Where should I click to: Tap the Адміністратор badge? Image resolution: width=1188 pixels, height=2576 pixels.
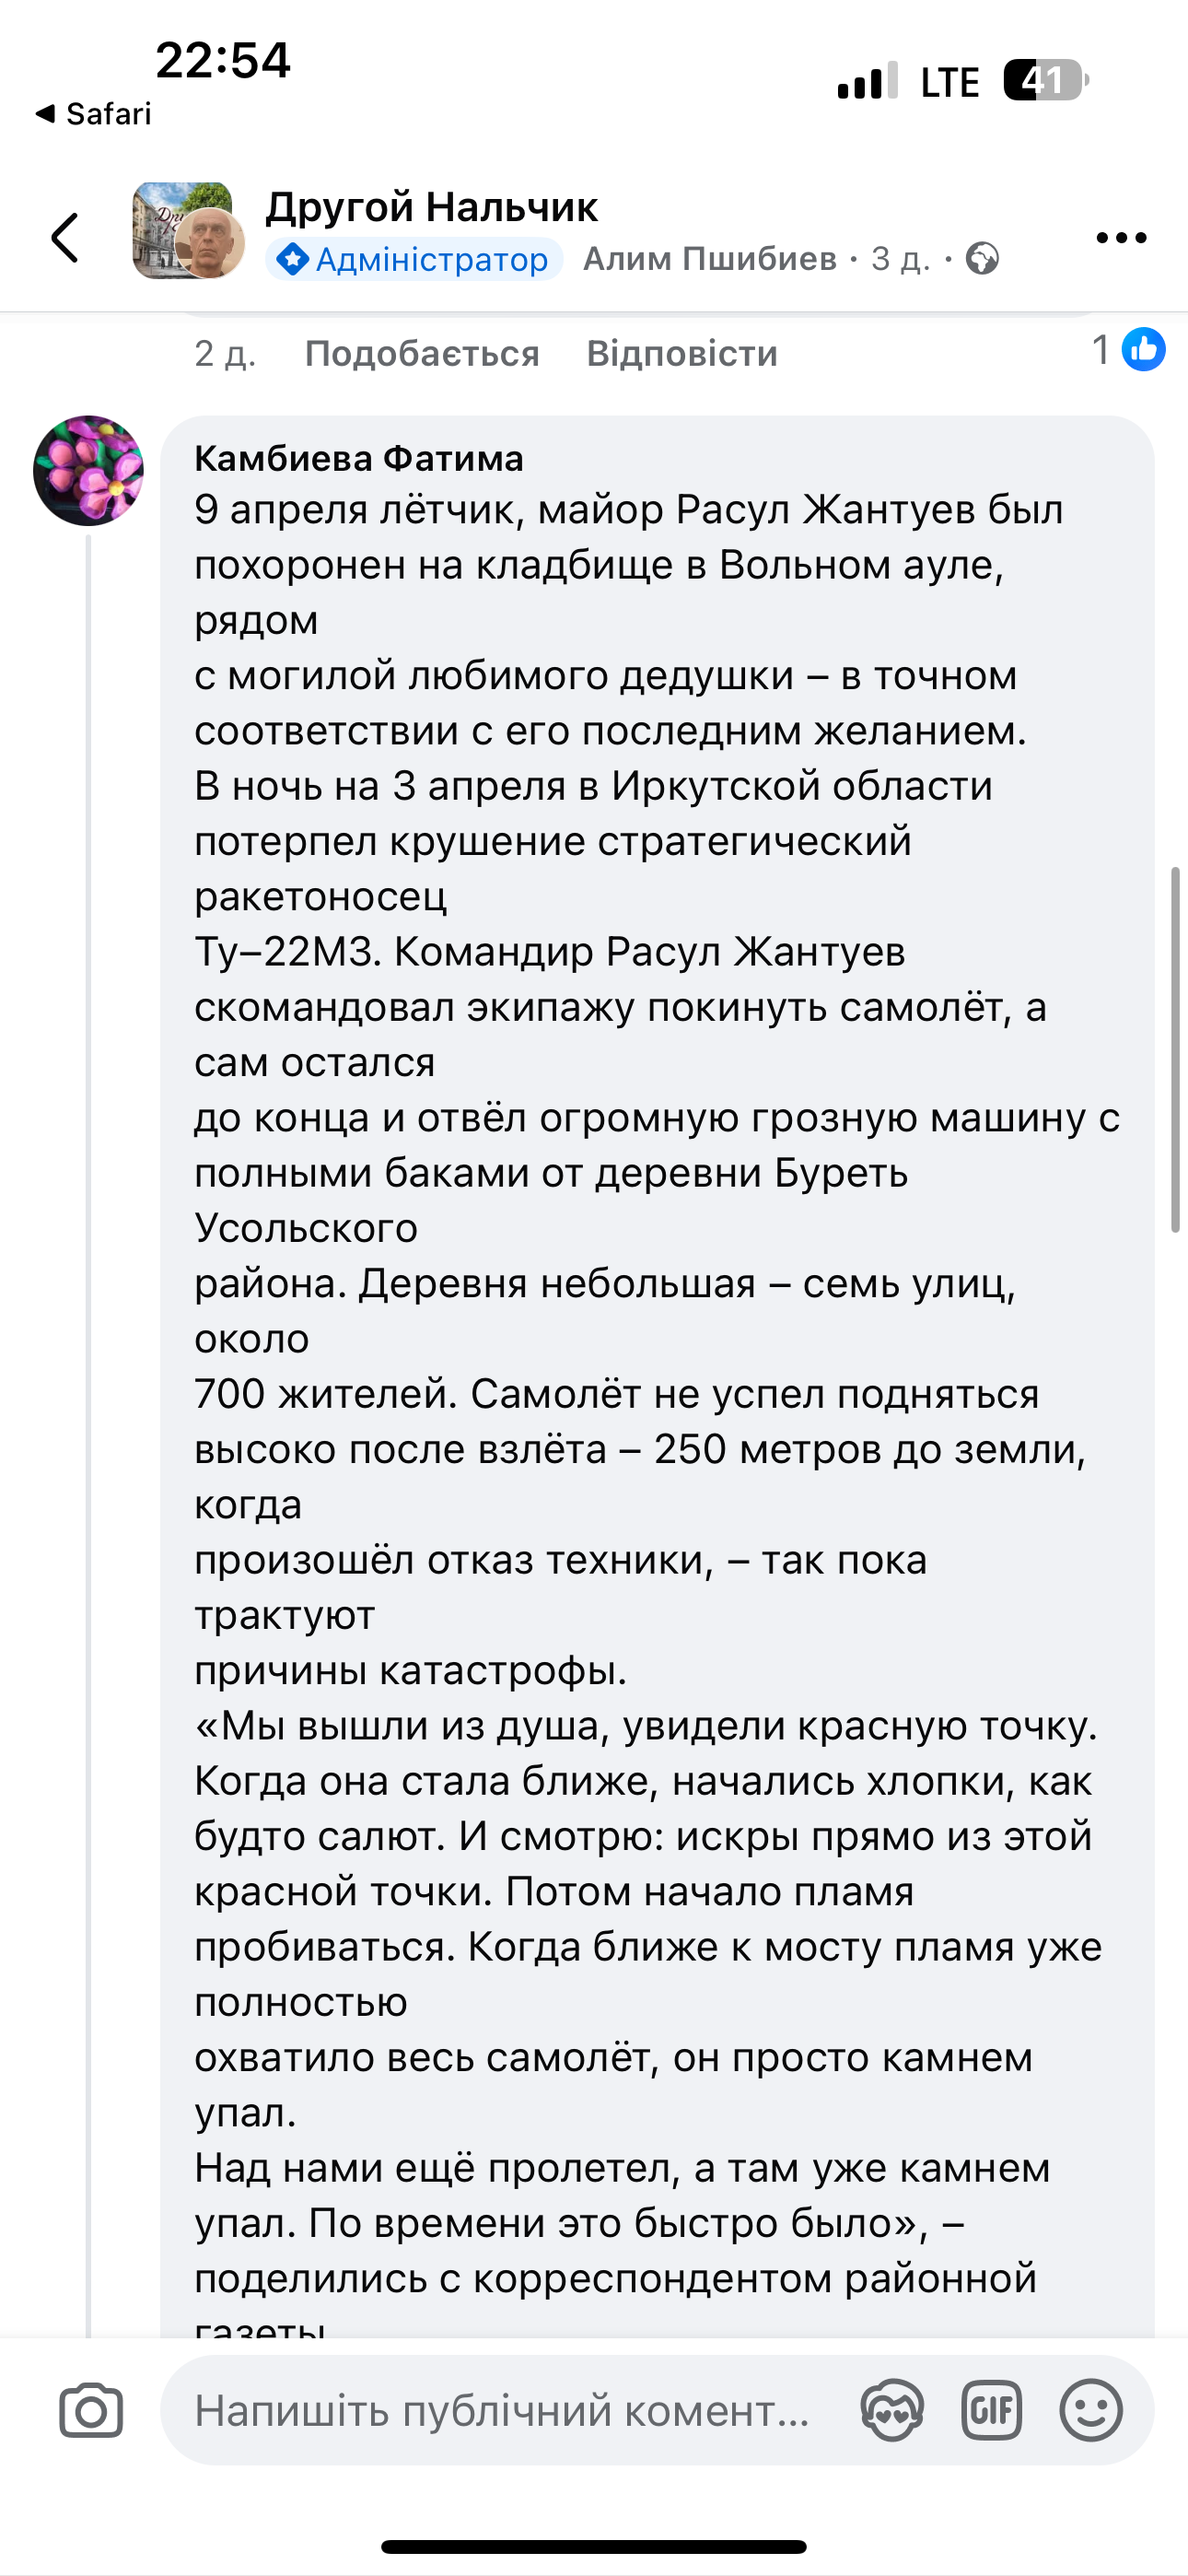tap(414, 259)
